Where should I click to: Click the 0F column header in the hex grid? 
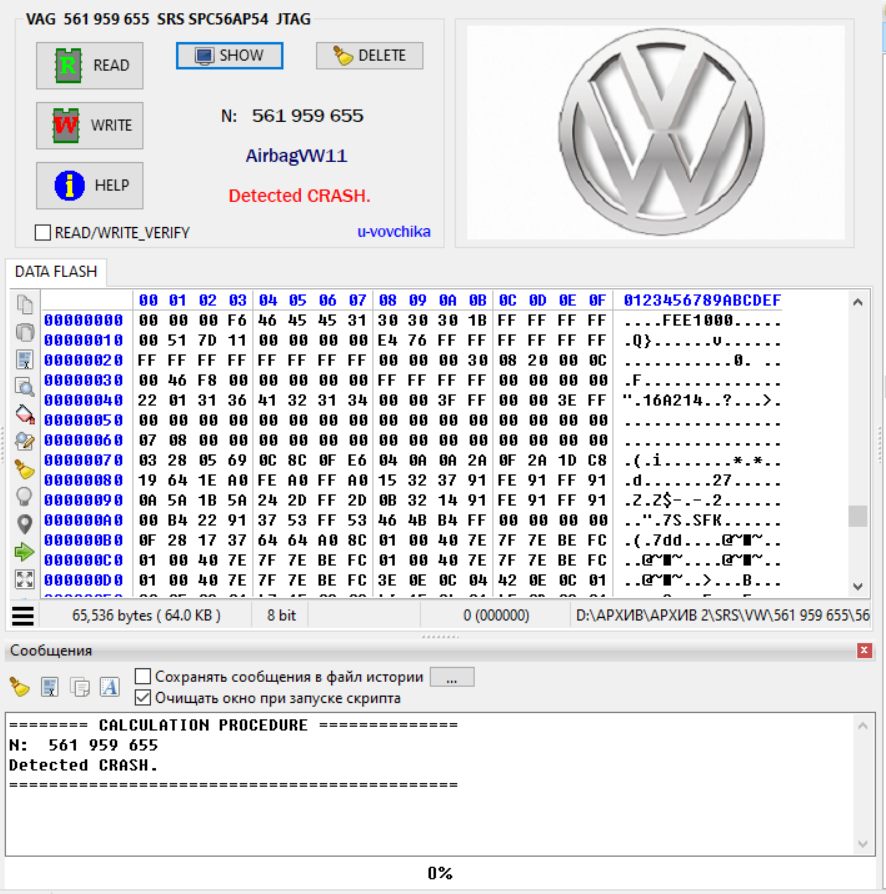click(x=597, y=300)
